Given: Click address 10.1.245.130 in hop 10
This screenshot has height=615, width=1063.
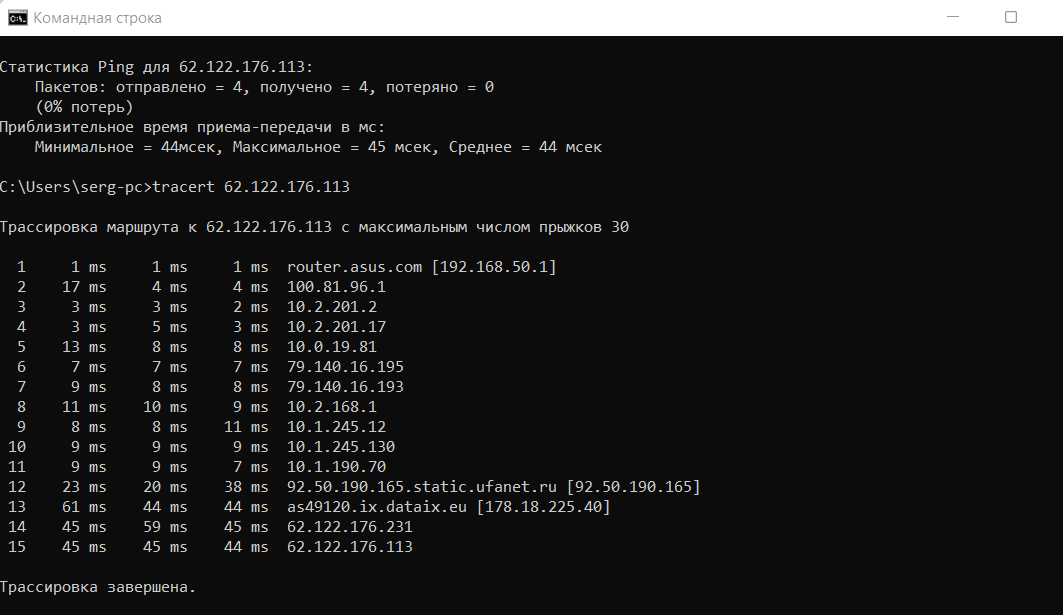Looking at the screenshot, I should tap(340, 447).
